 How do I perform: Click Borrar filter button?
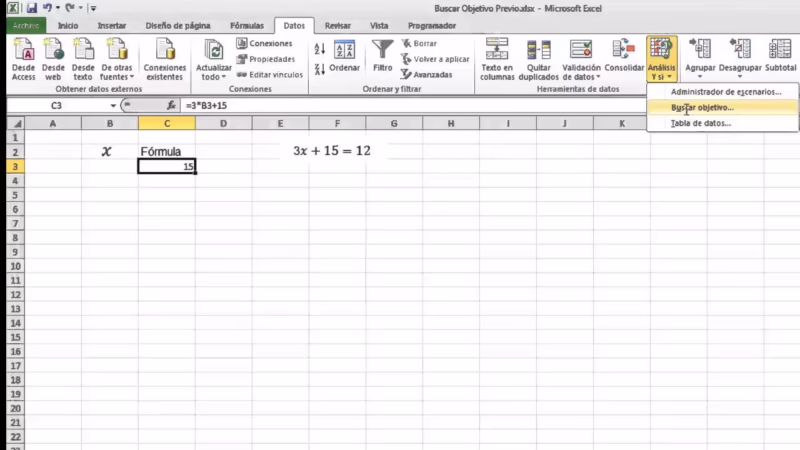pyautogui.click(x=419, y=43)
